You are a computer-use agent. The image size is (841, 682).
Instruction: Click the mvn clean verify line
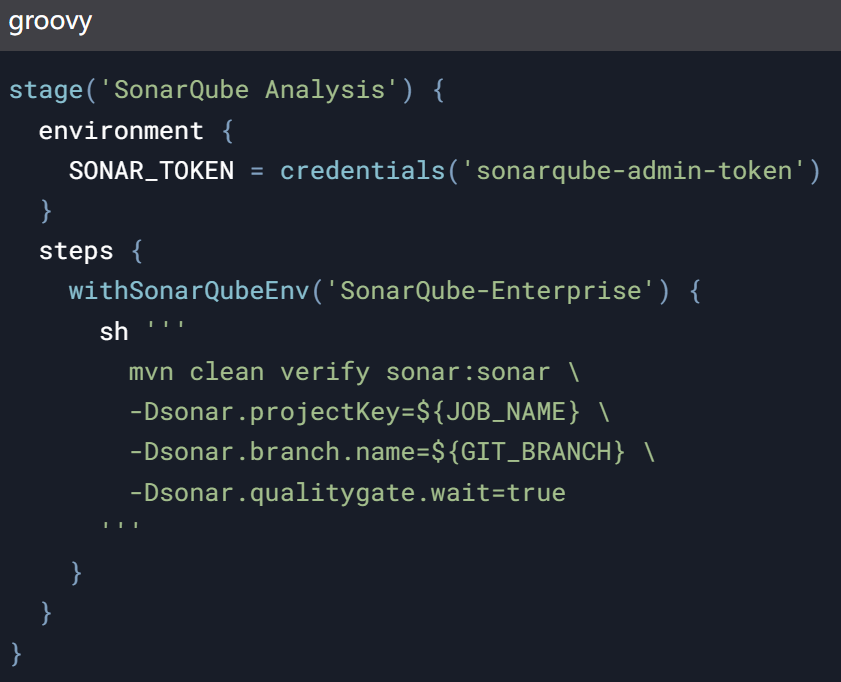(x=355, y=372)
